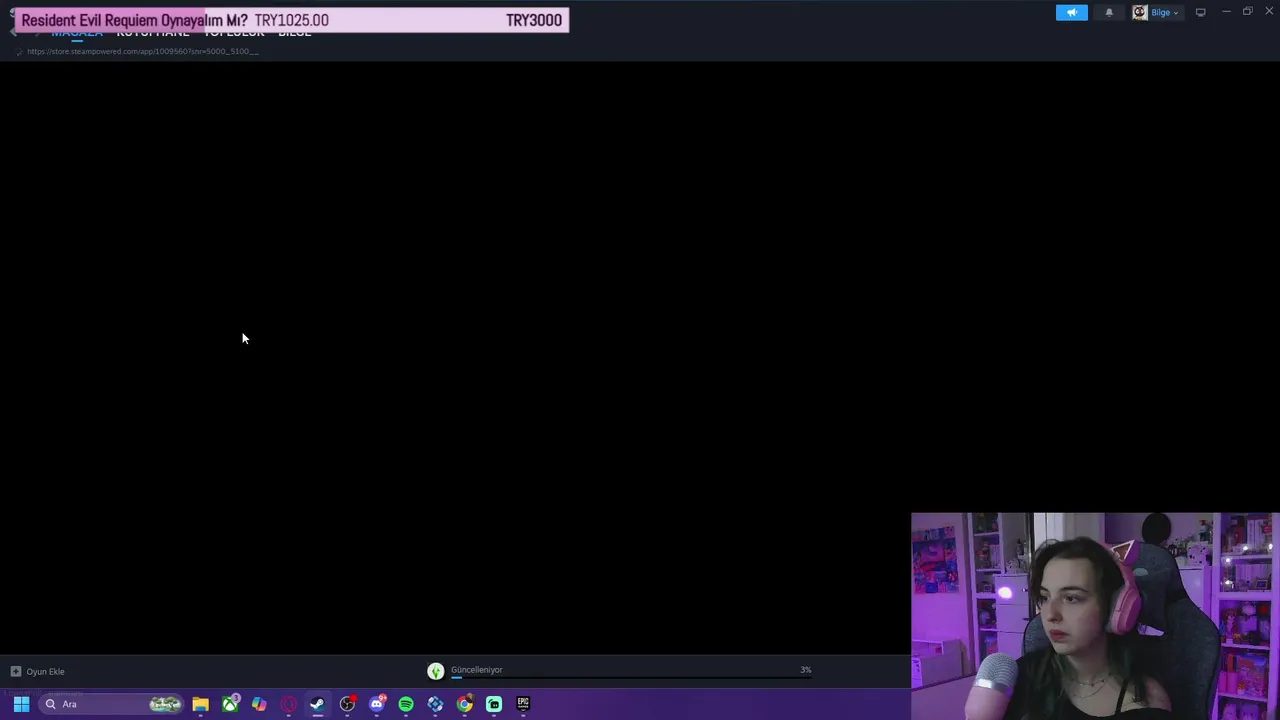Open Copilot from the taskbar

(259, 704)
